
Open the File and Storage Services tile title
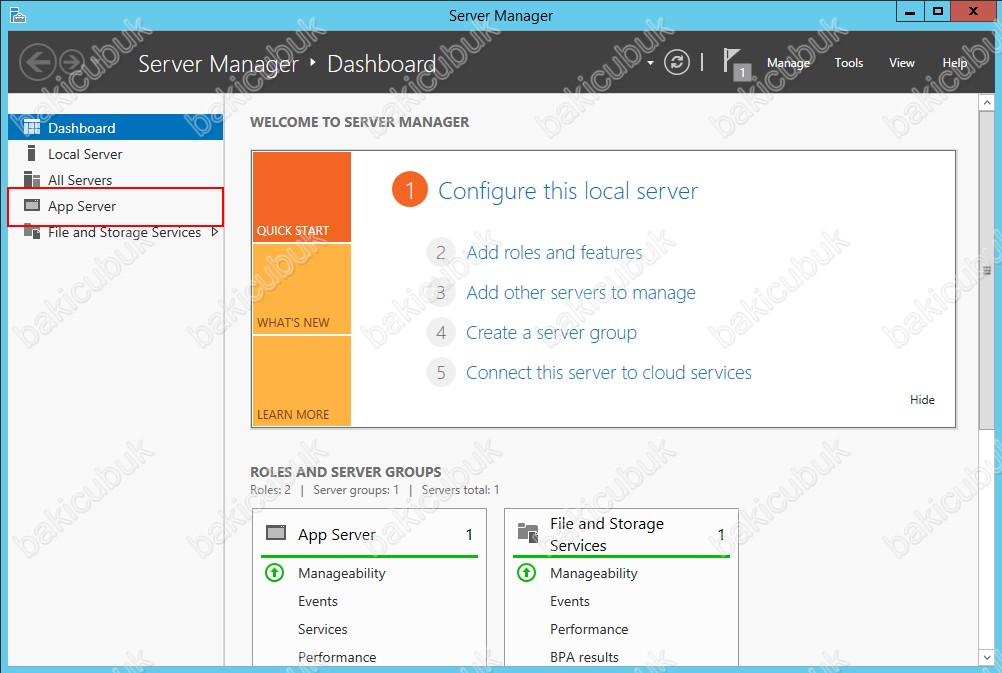click(x=607, y=534)
